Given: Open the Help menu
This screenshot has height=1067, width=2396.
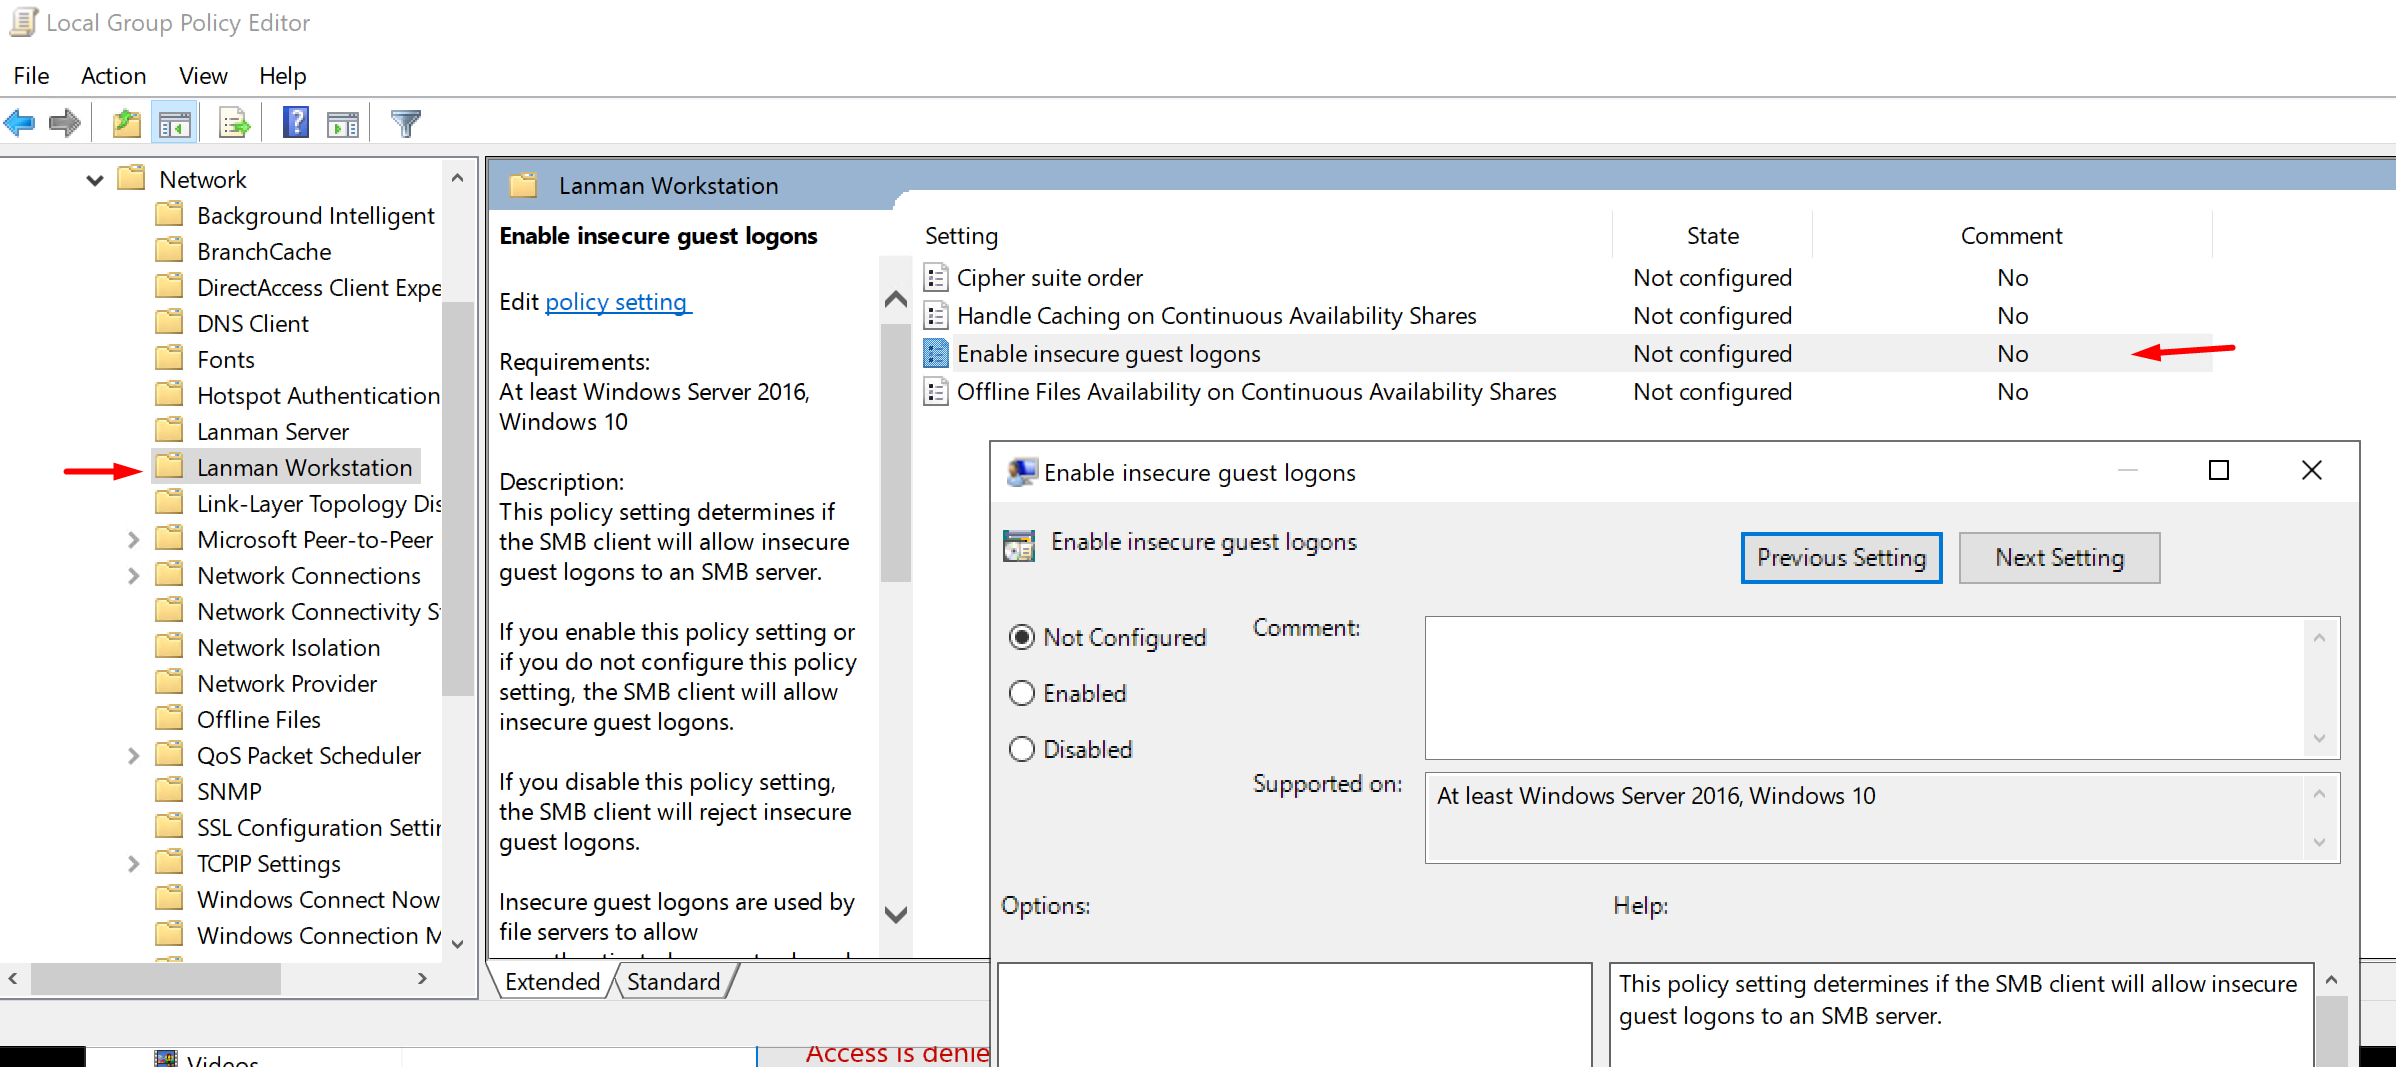Looking at the screenshot, I should (282, 76).
